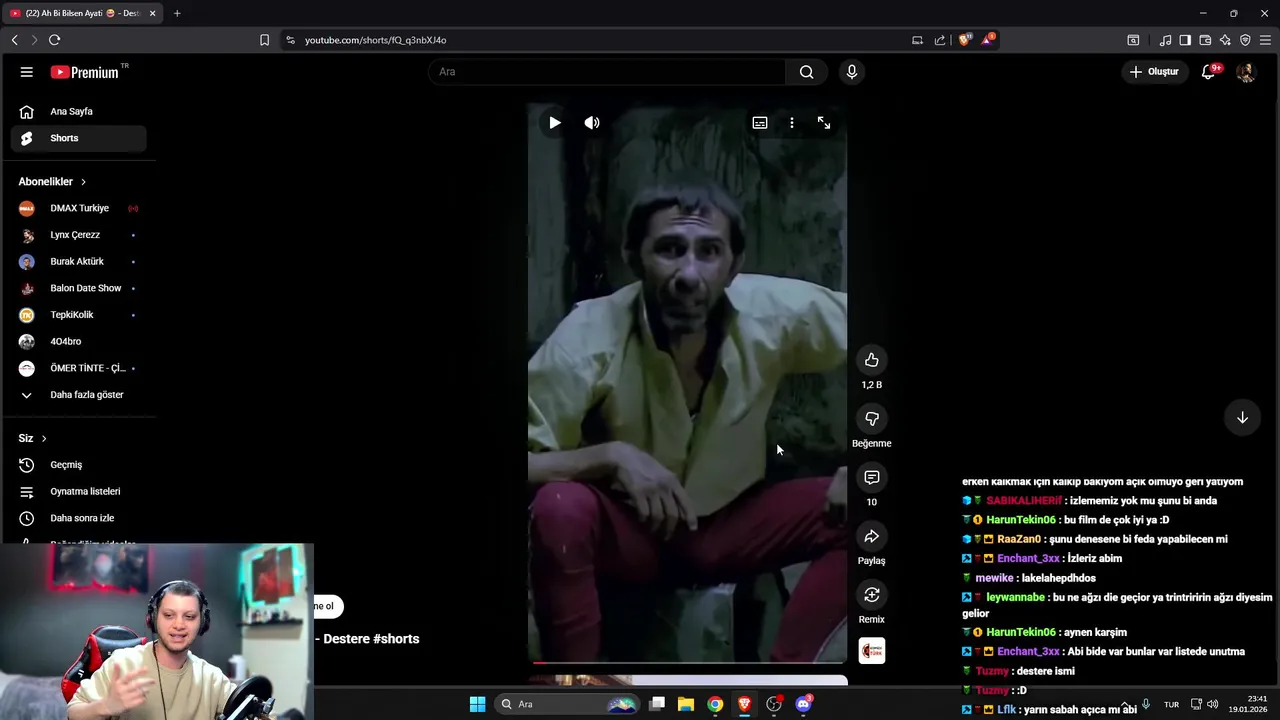Open a new browser tab
The width and height of the screenshot is (1280, 720).
[x=177, y=13]
